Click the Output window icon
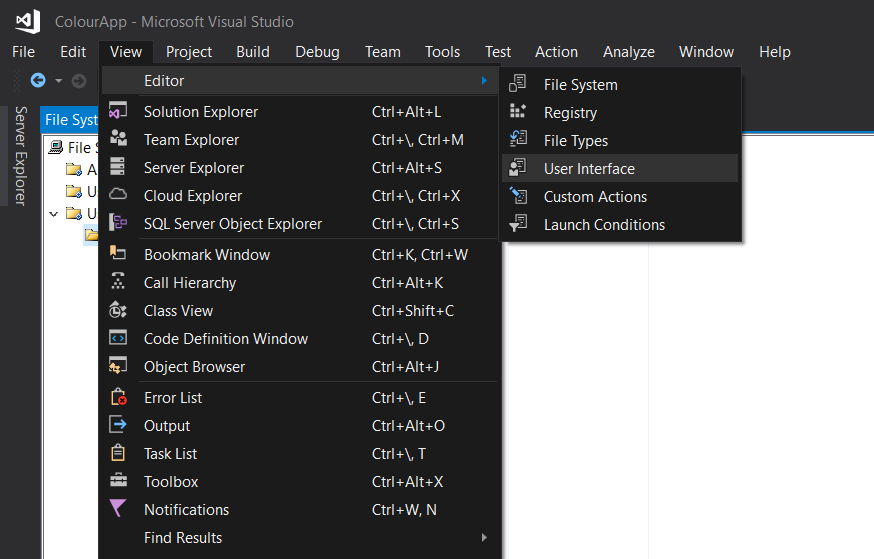Screen dimensions: 874x559 tap(118, 425)
